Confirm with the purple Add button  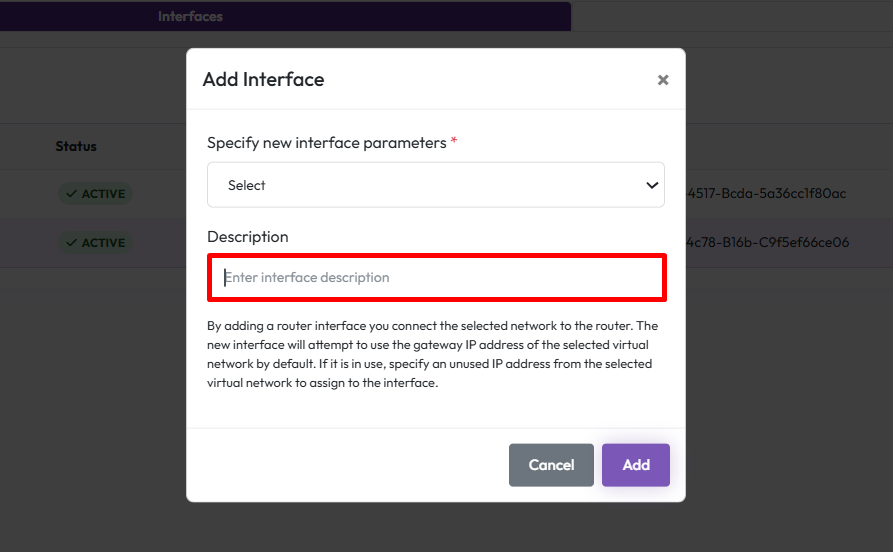(635, 465)
